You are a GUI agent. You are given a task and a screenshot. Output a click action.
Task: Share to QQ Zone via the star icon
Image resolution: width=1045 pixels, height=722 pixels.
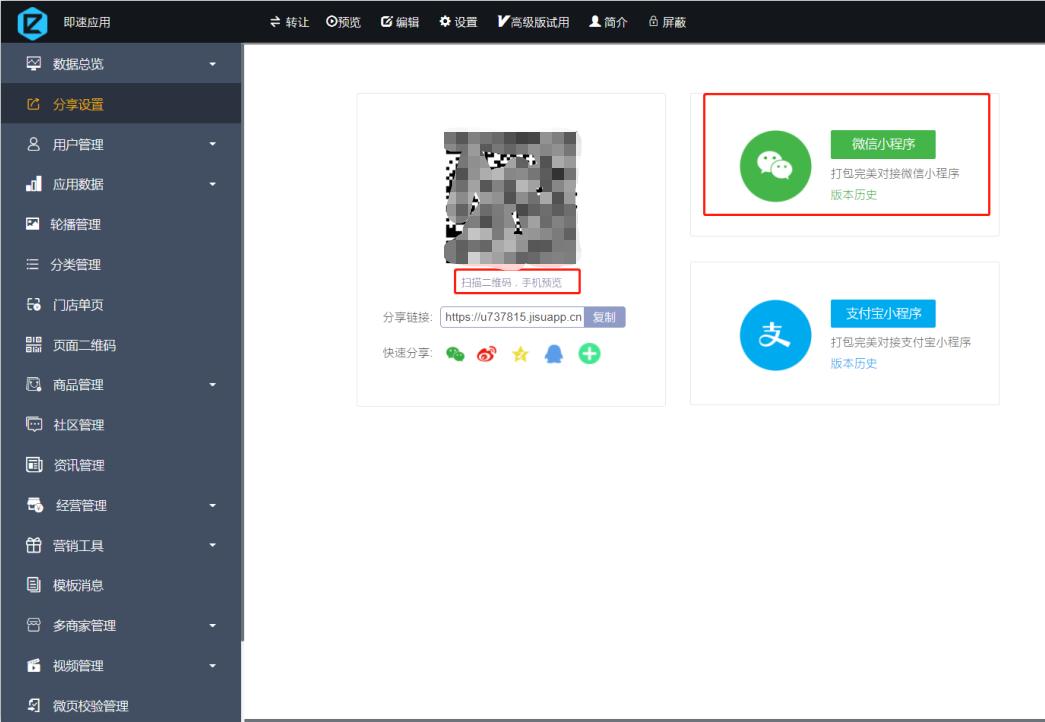pos(520,353)
